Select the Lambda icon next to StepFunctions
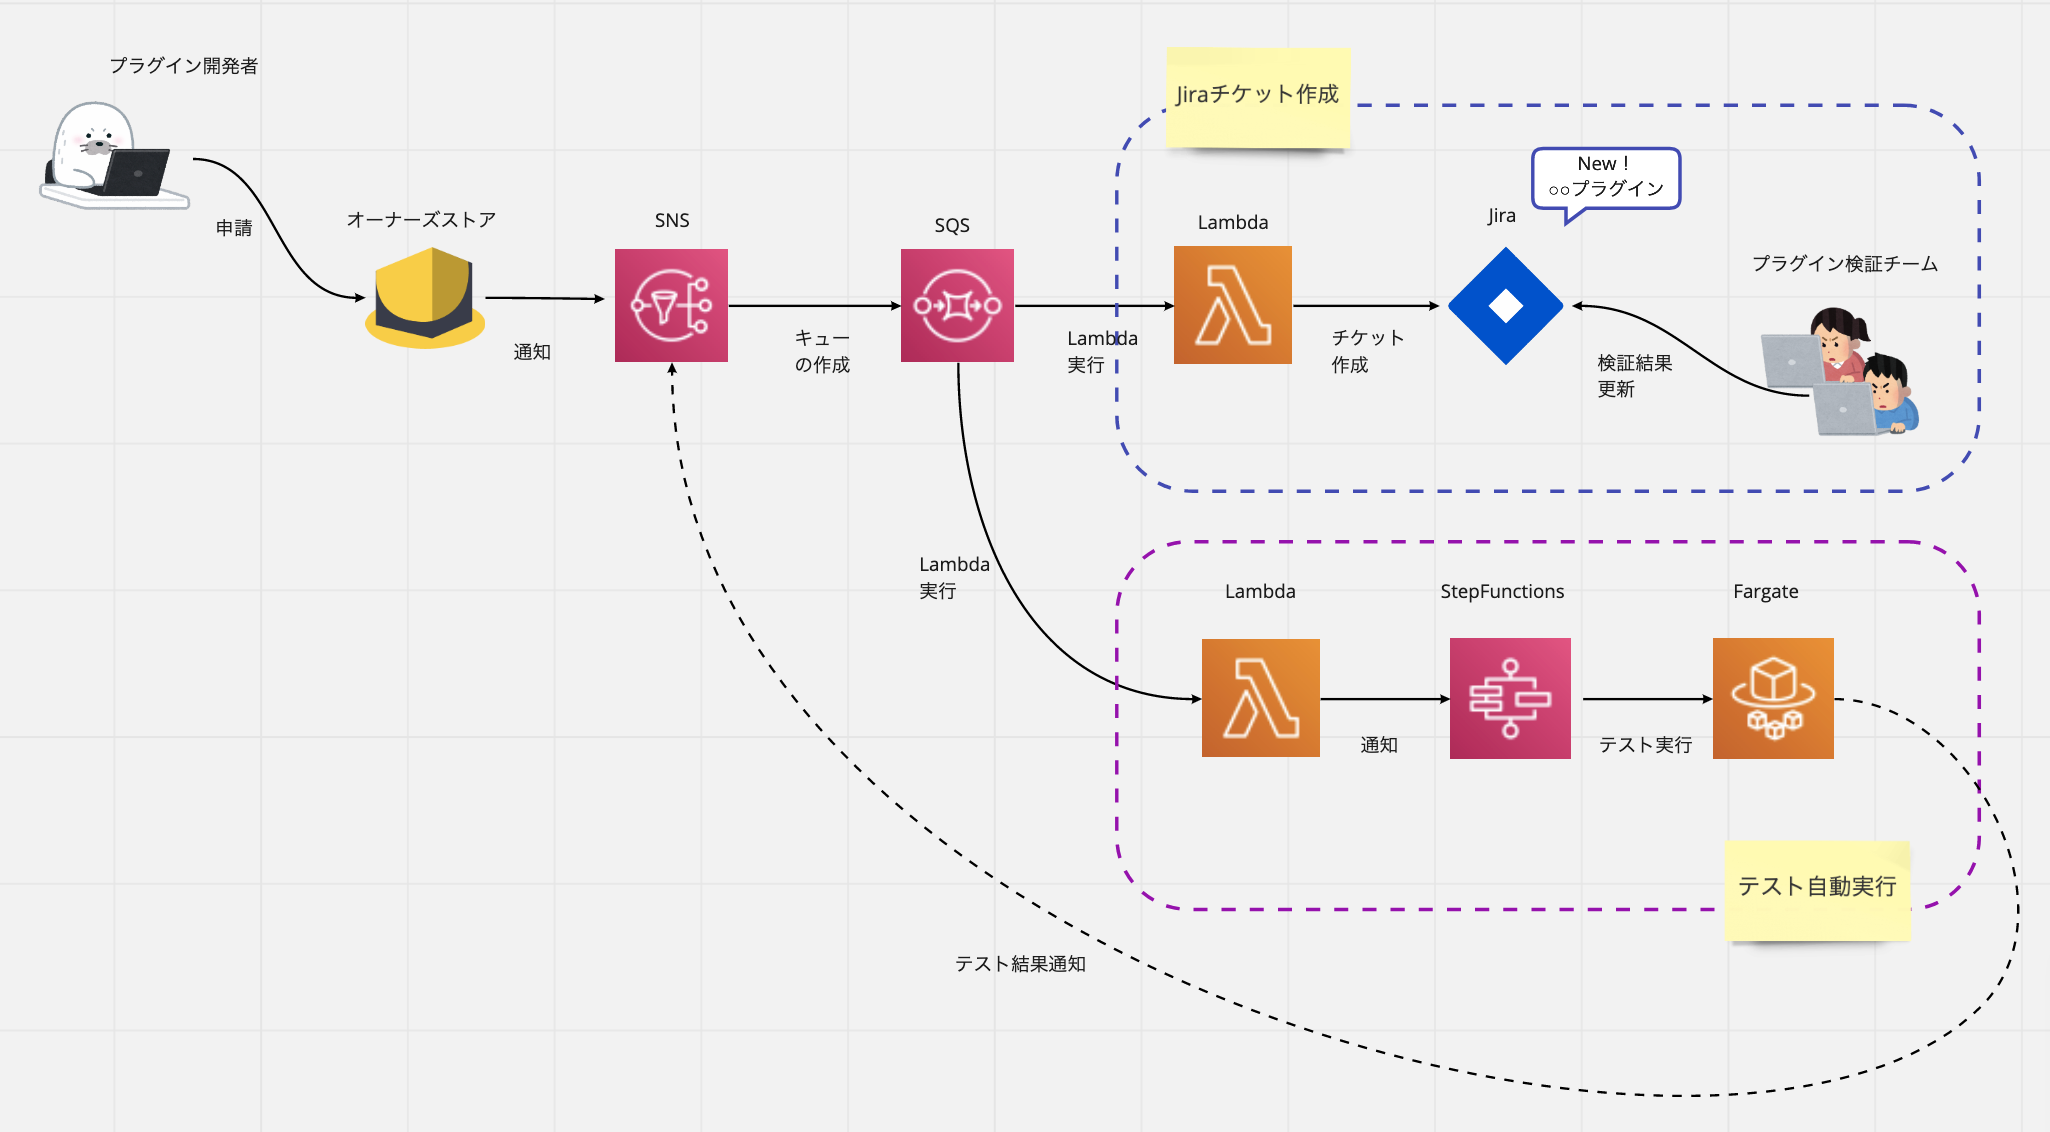Image resolution: width=2050 pixels, height=1132 pixels. coord(1261,698)
